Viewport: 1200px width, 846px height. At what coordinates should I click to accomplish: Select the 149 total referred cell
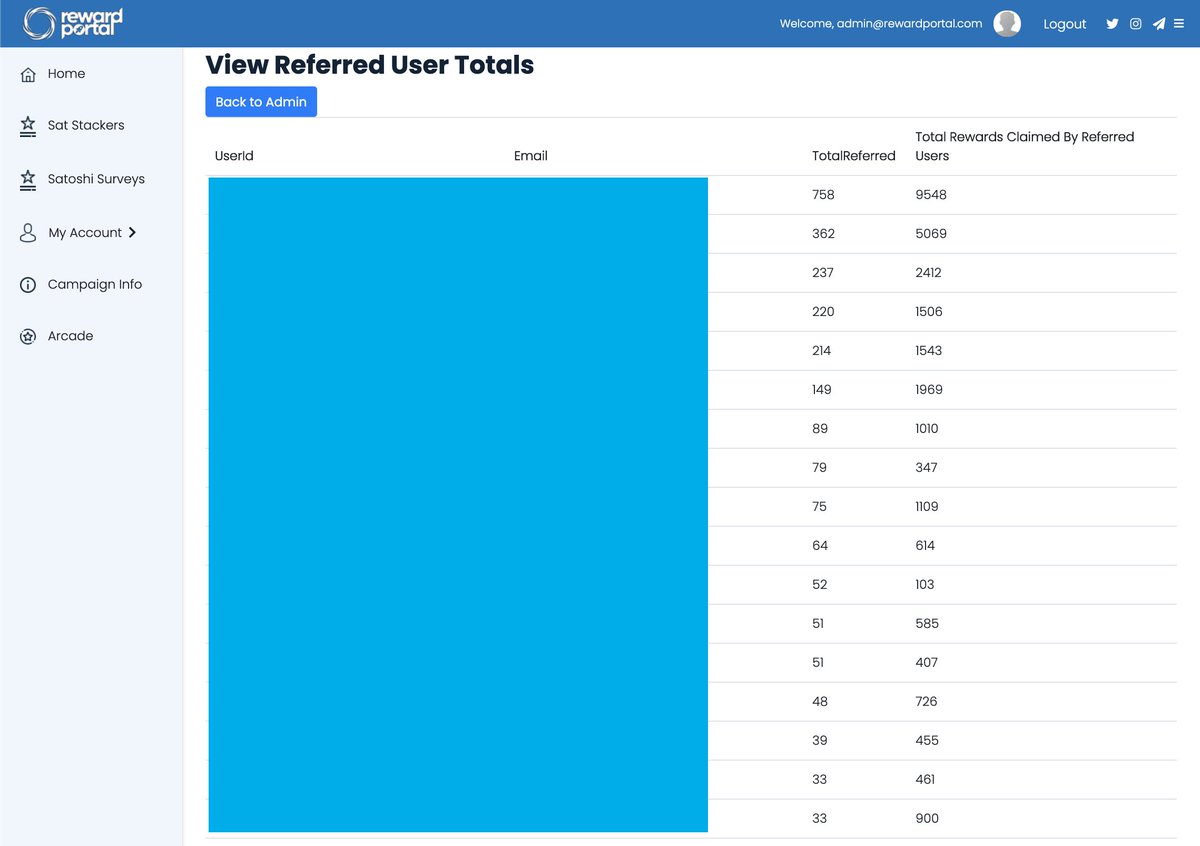pyautogui.click(x=822, y=390)
